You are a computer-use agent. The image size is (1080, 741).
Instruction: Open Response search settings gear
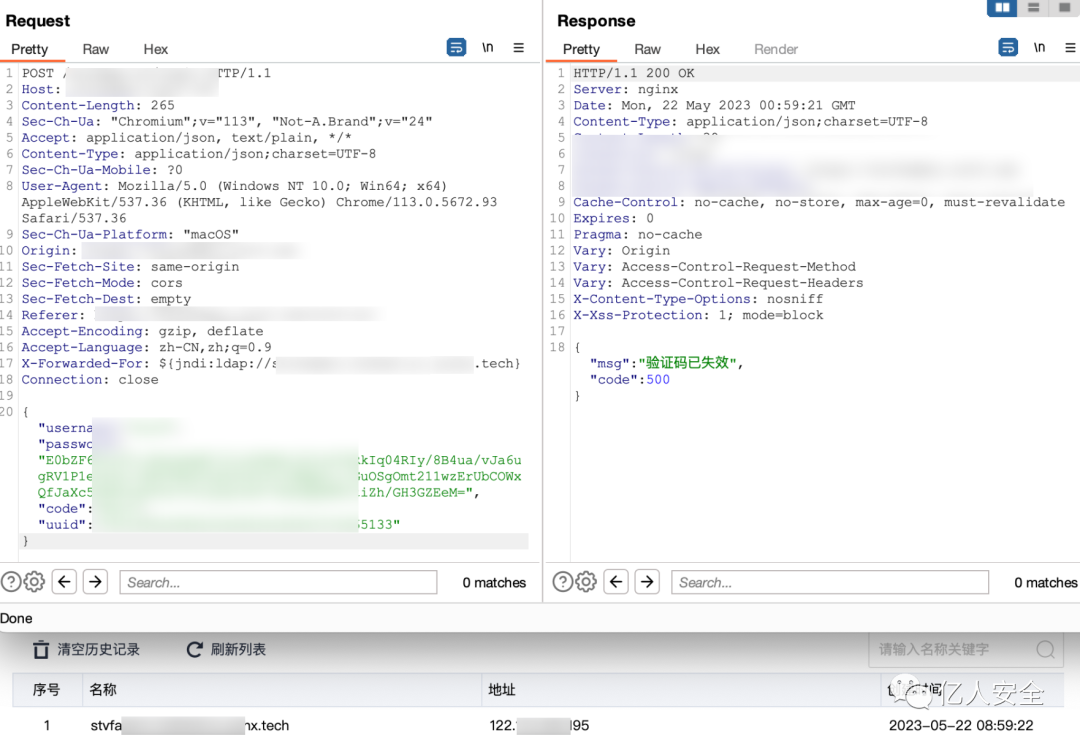click(585, 582)
